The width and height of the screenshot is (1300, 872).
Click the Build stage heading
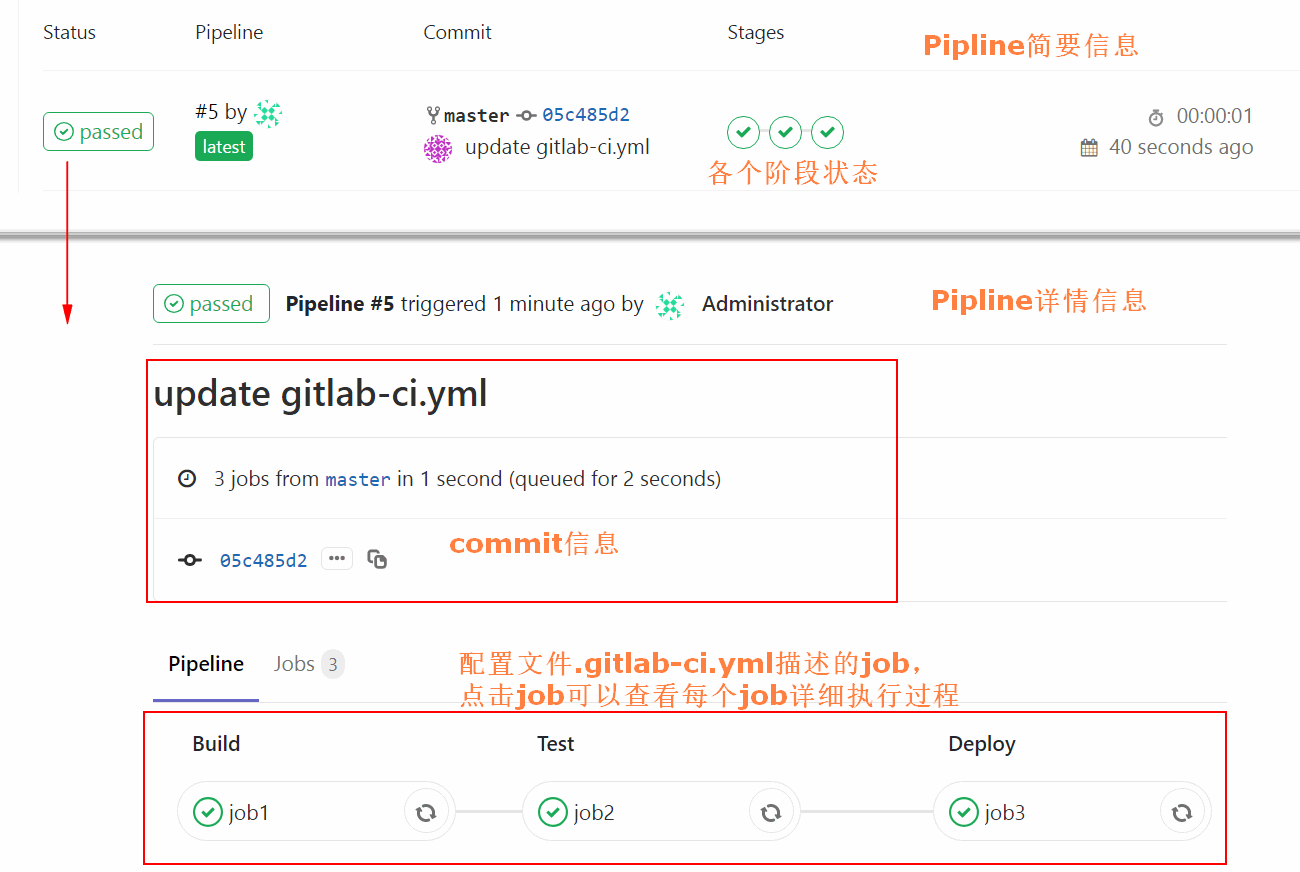pos(216,744)
